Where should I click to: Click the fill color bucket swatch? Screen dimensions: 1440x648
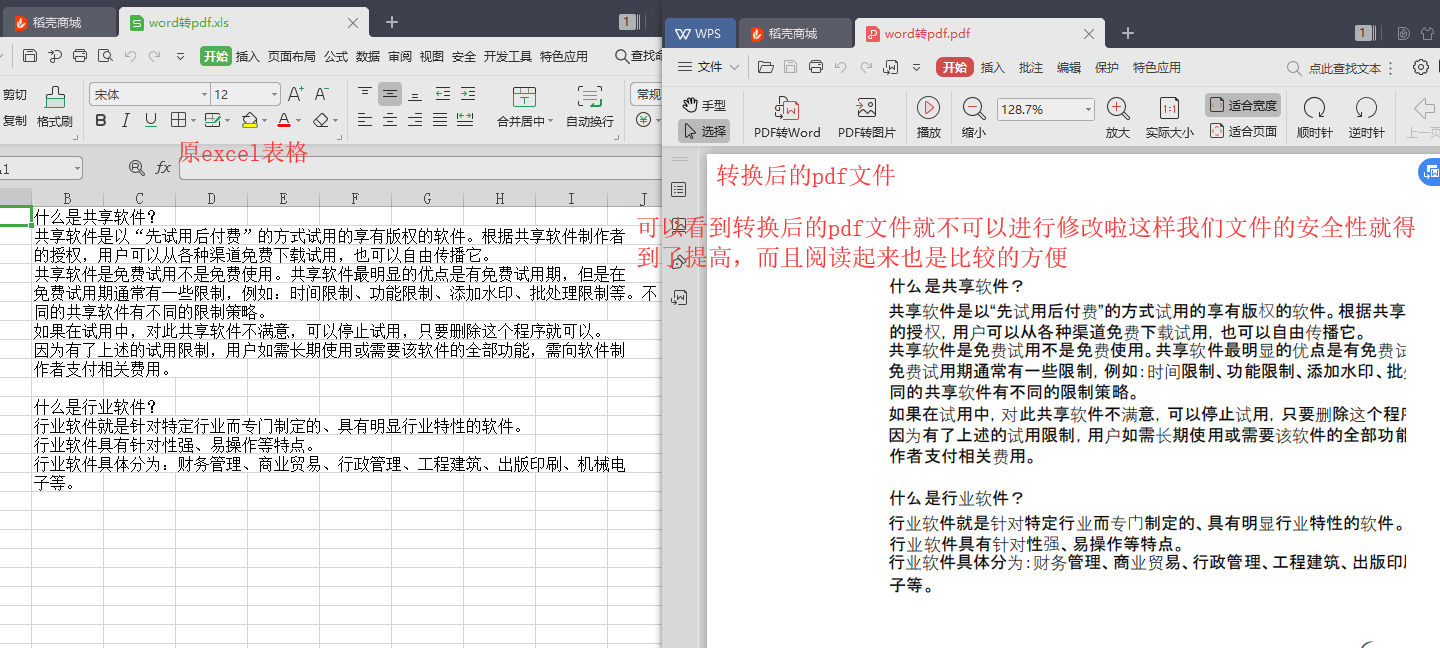(x=248, y=120)
